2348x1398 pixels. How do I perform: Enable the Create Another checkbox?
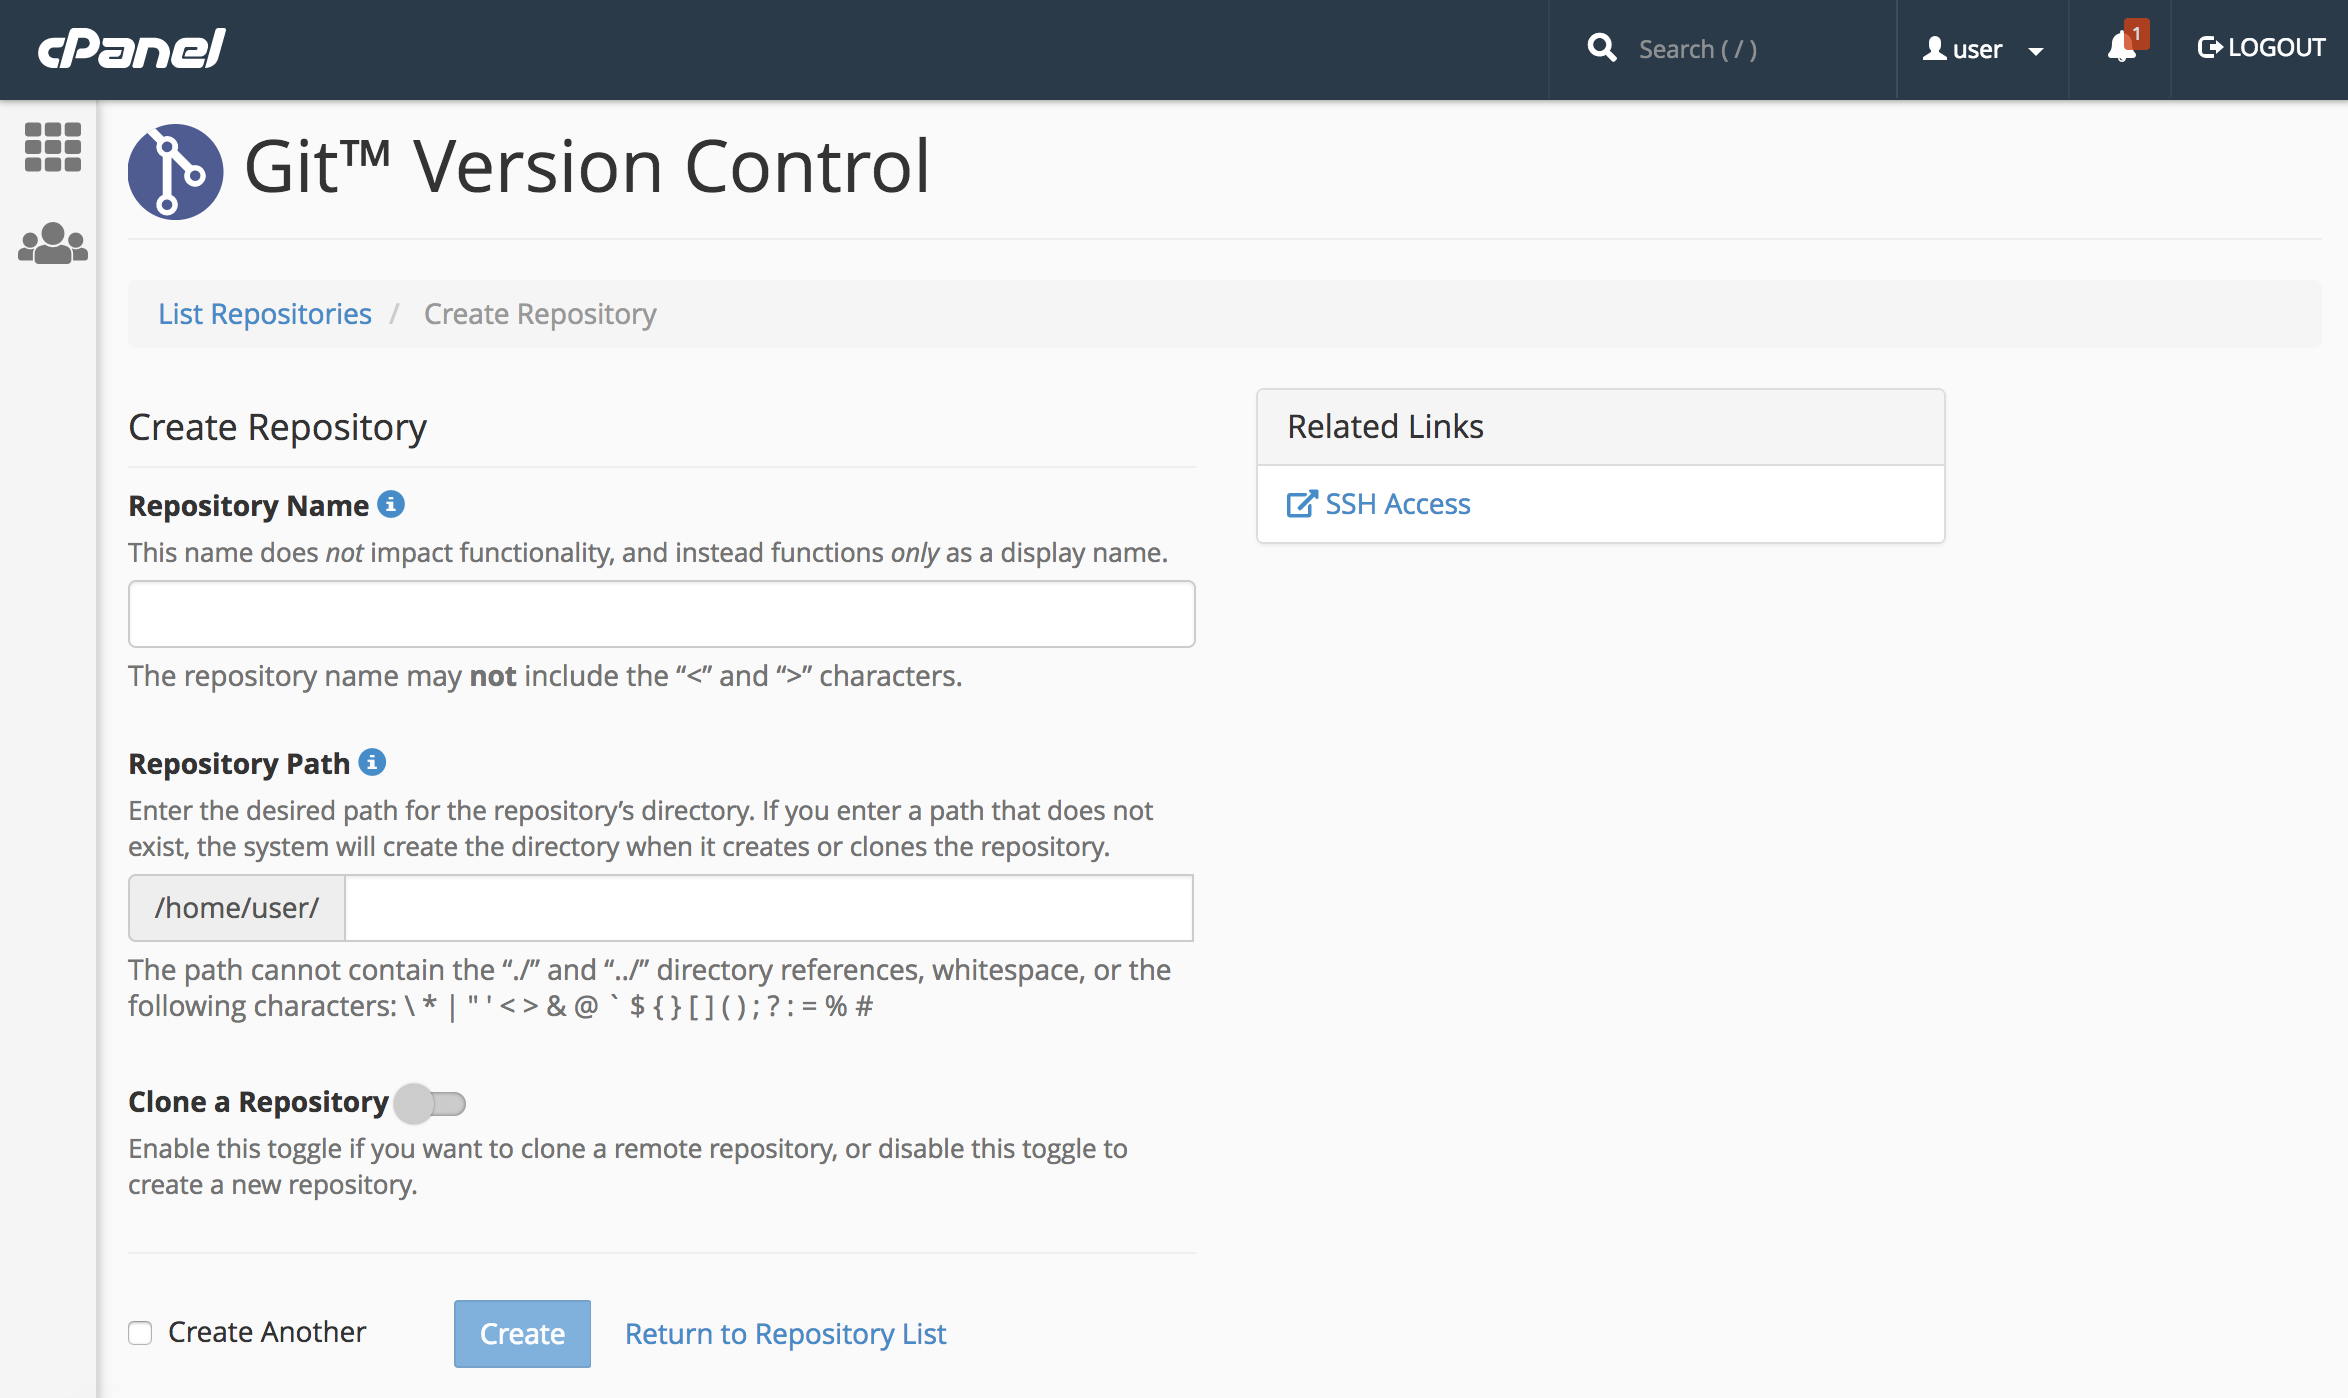(x=141, y=1331)
